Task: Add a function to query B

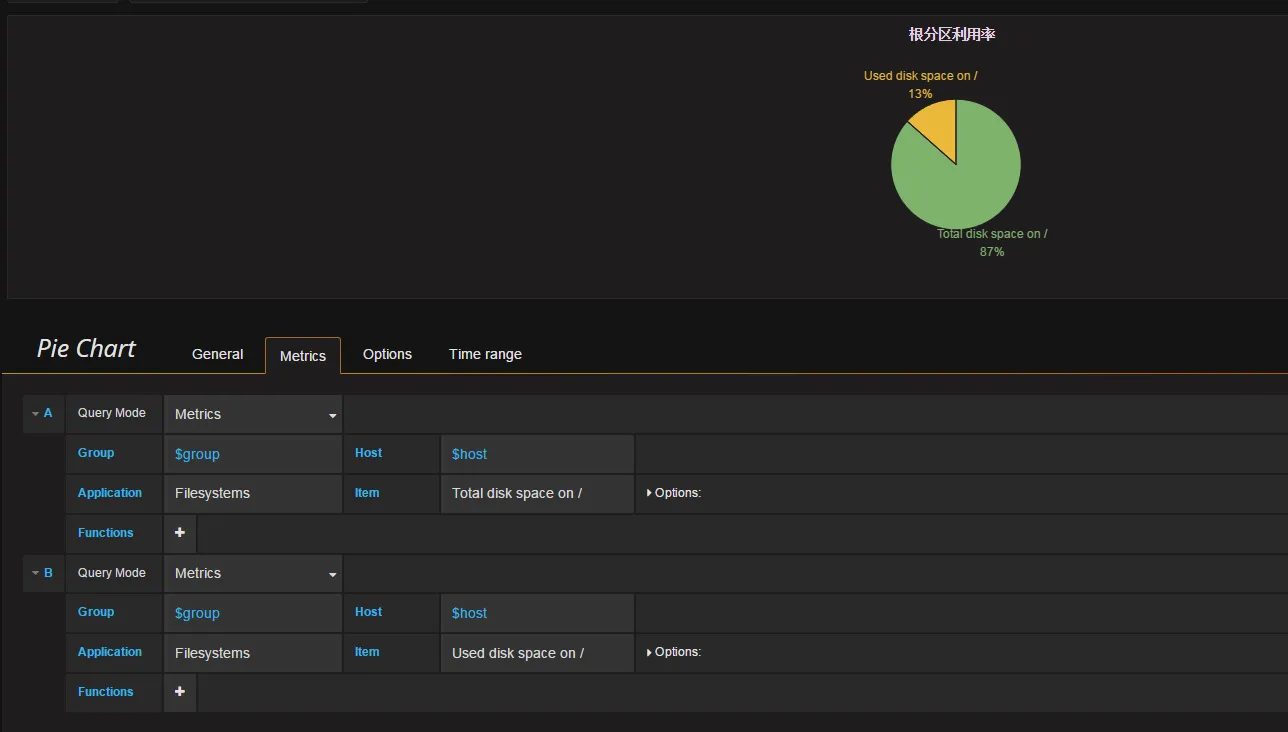Action: [180, 692]
